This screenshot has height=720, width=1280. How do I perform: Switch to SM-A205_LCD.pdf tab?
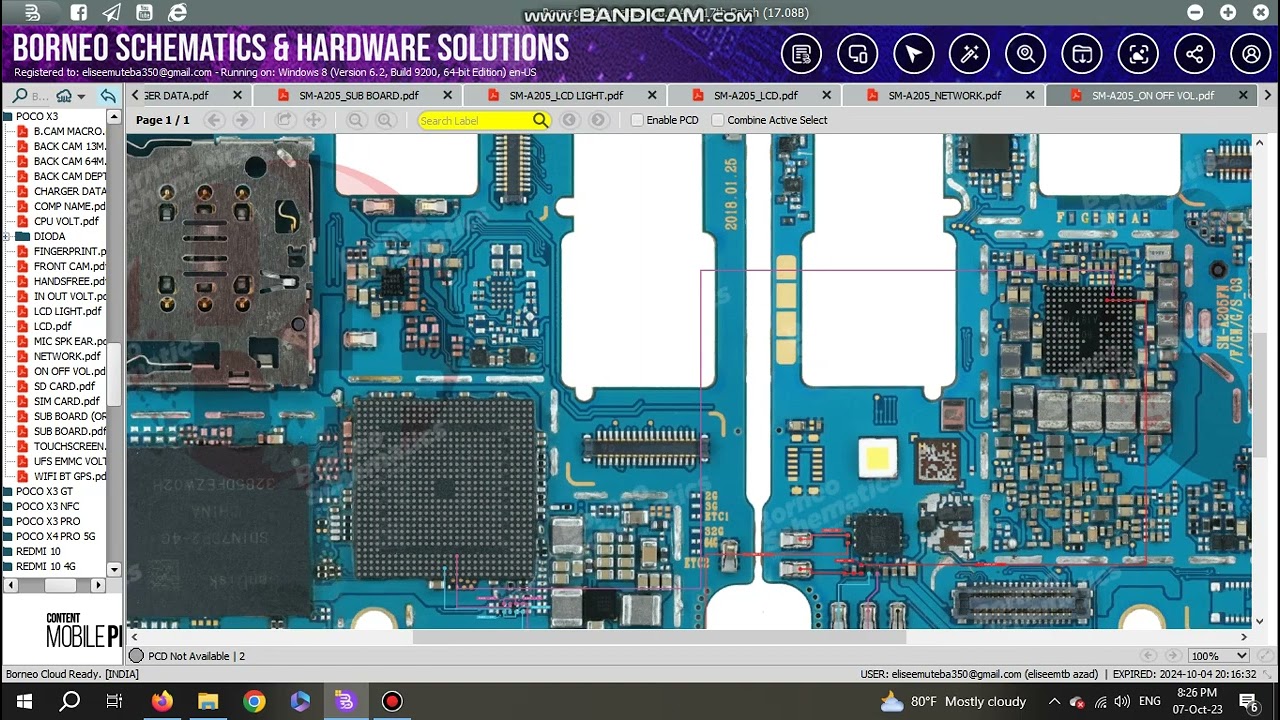[x=755, y=96]
